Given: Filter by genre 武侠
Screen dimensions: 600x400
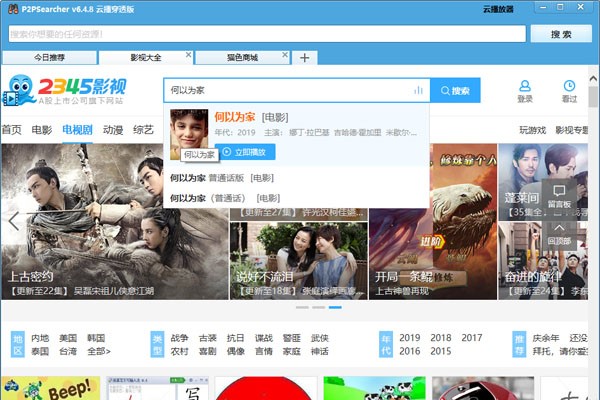Looking at the screenshot, I should 320,338.
